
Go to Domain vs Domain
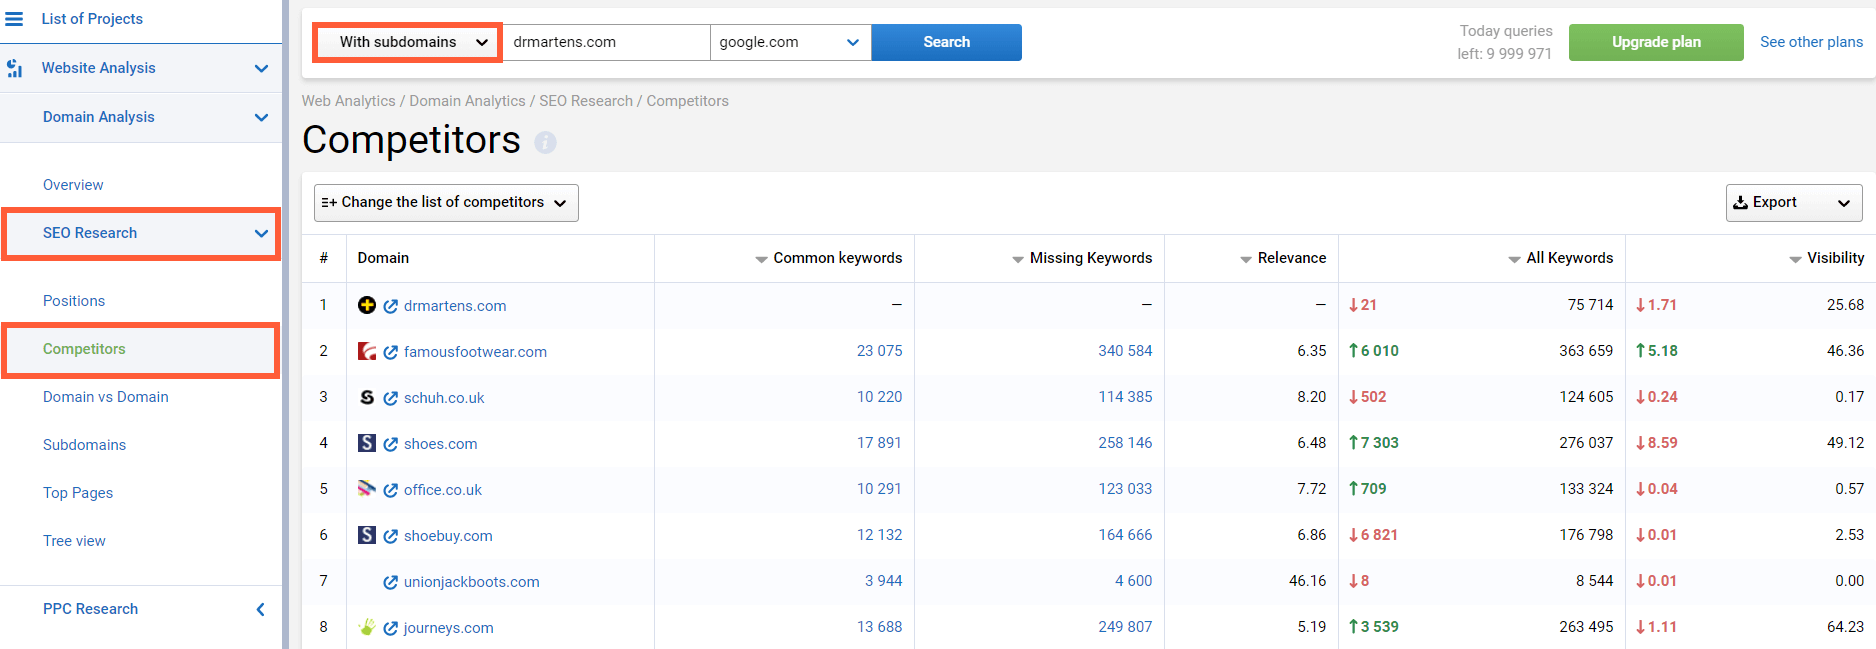pos(106,397)
